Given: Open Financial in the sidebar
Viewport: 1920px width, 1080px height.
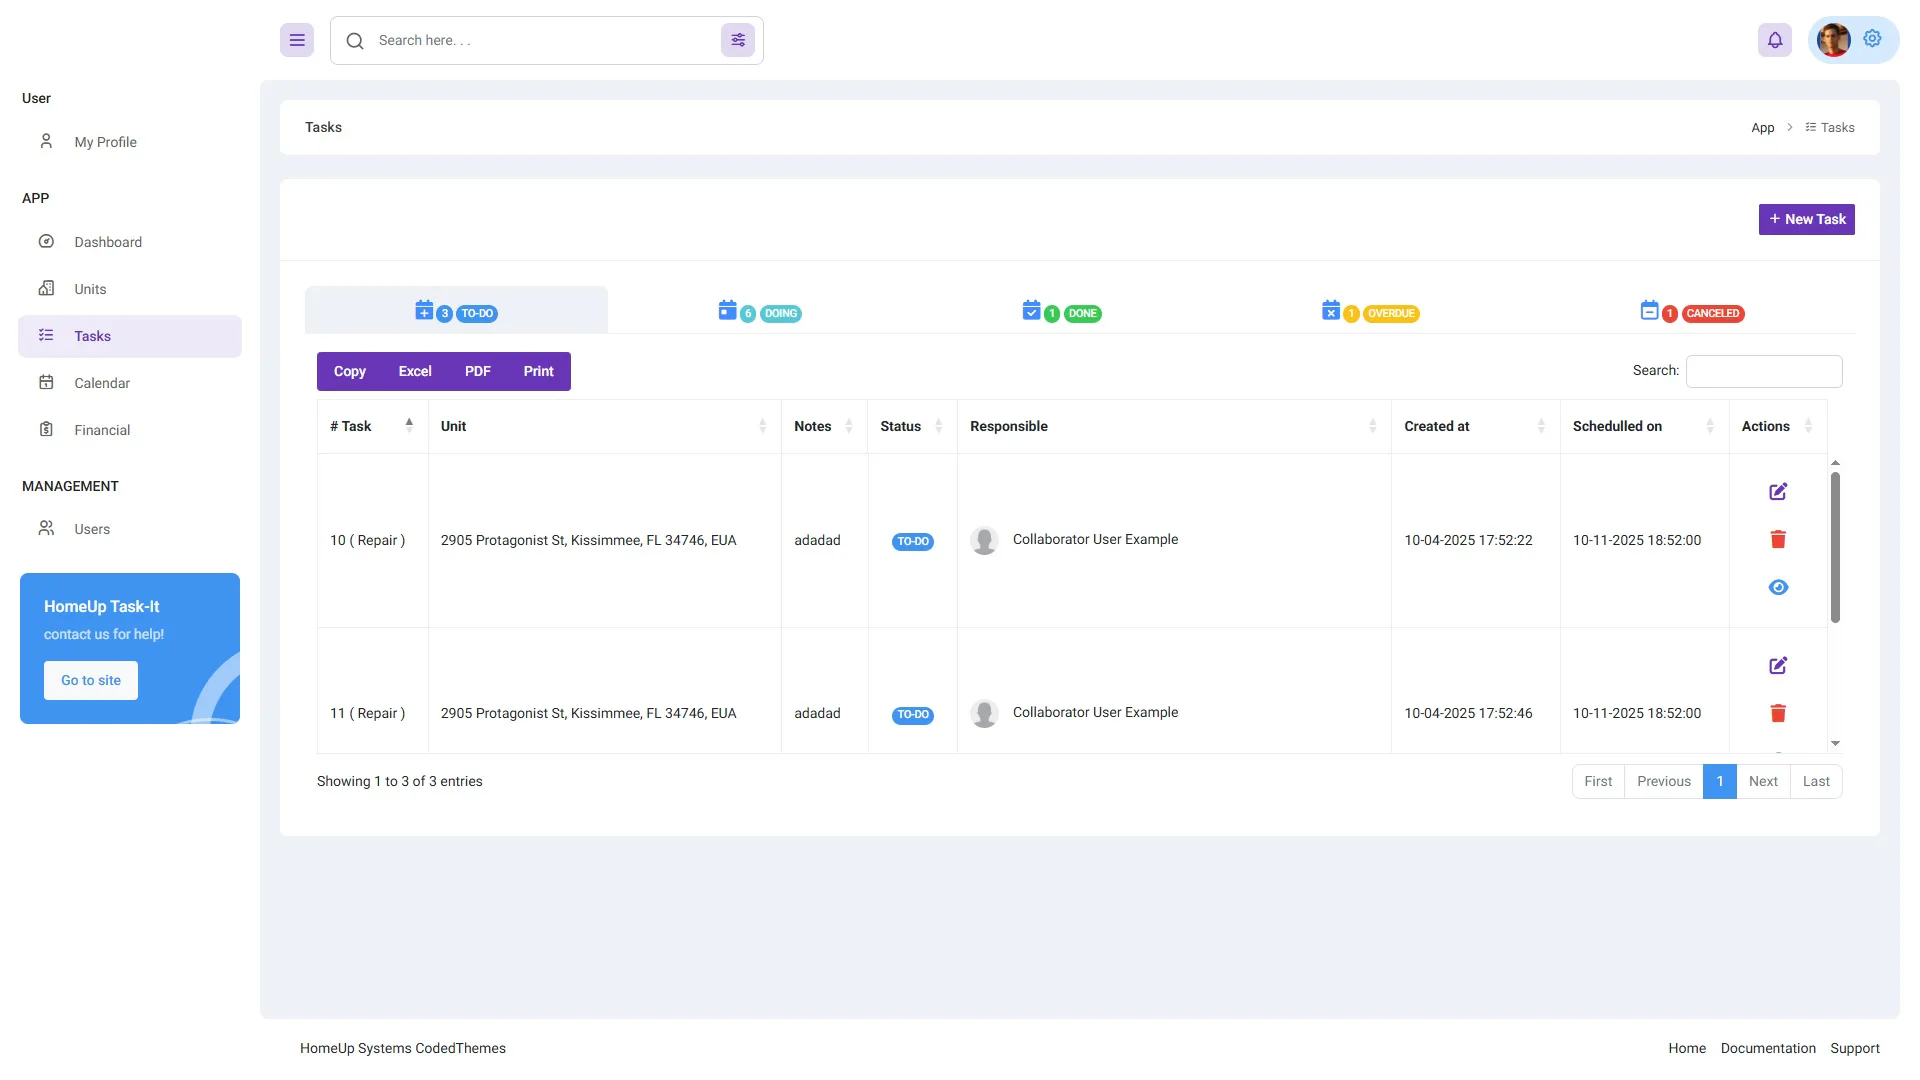Looking at the screenshot, I should point(130,430).
